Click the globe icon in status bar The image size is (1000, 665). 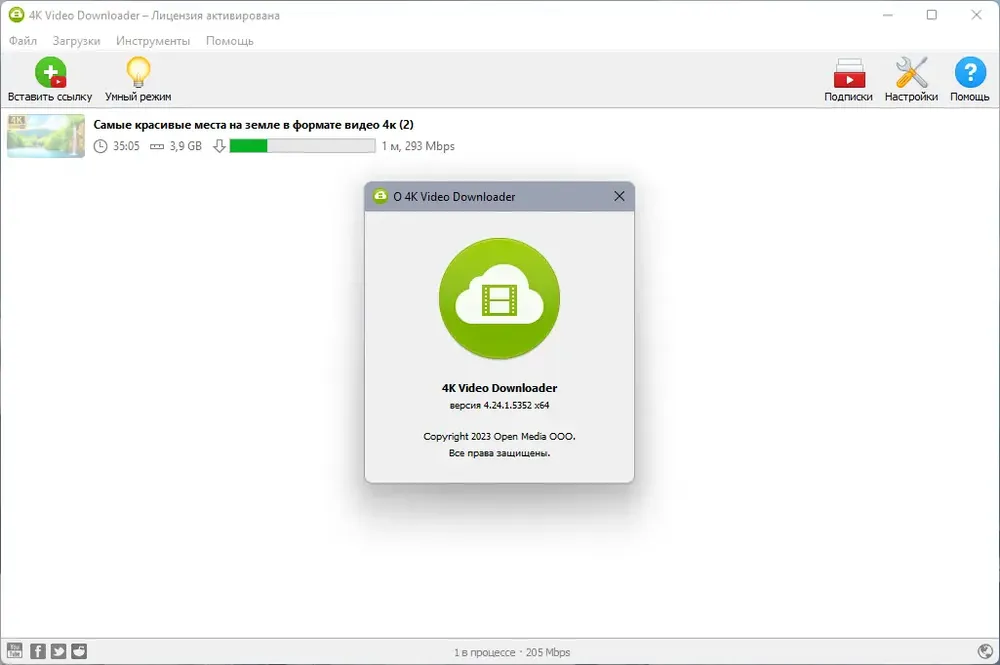[985, 651]
